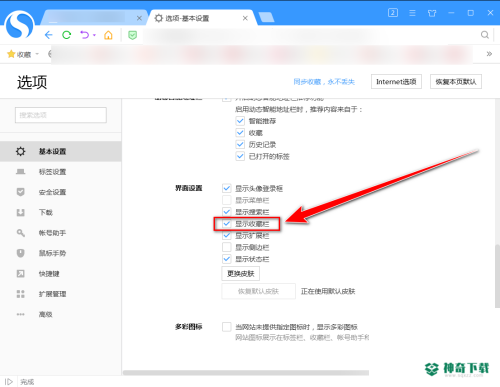
Task: Click the favorites star icon
Action: [x=11, y=54]
